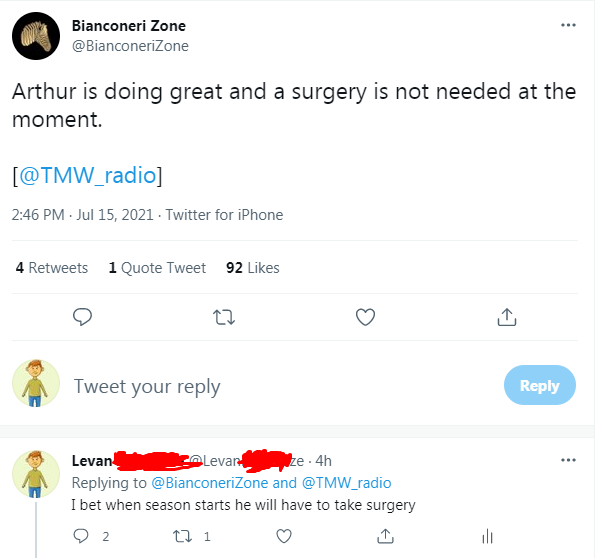This screenshot has width=606, height=558.
Task: Like Levan's reply with the heart icon
Action: 284,537
